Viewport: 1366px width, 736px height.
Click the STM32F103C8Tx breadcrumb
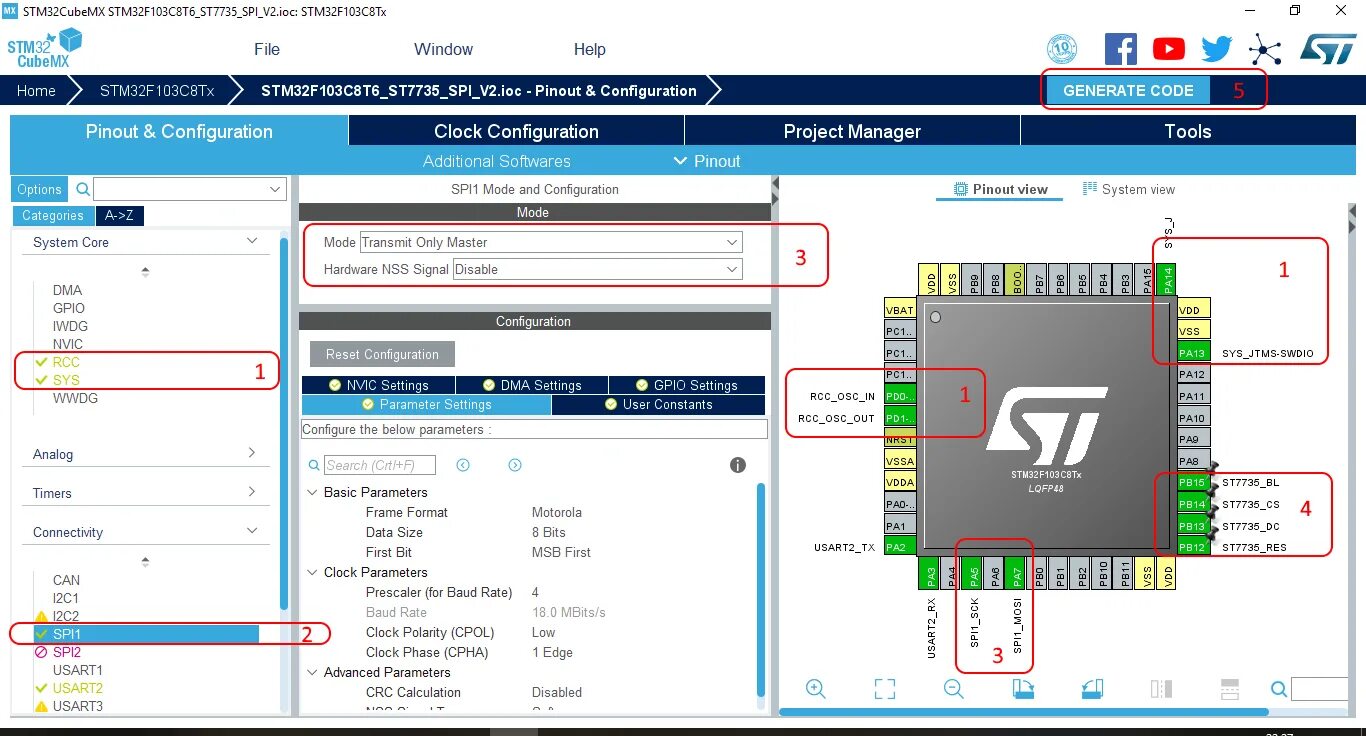(x=157, y=90)
